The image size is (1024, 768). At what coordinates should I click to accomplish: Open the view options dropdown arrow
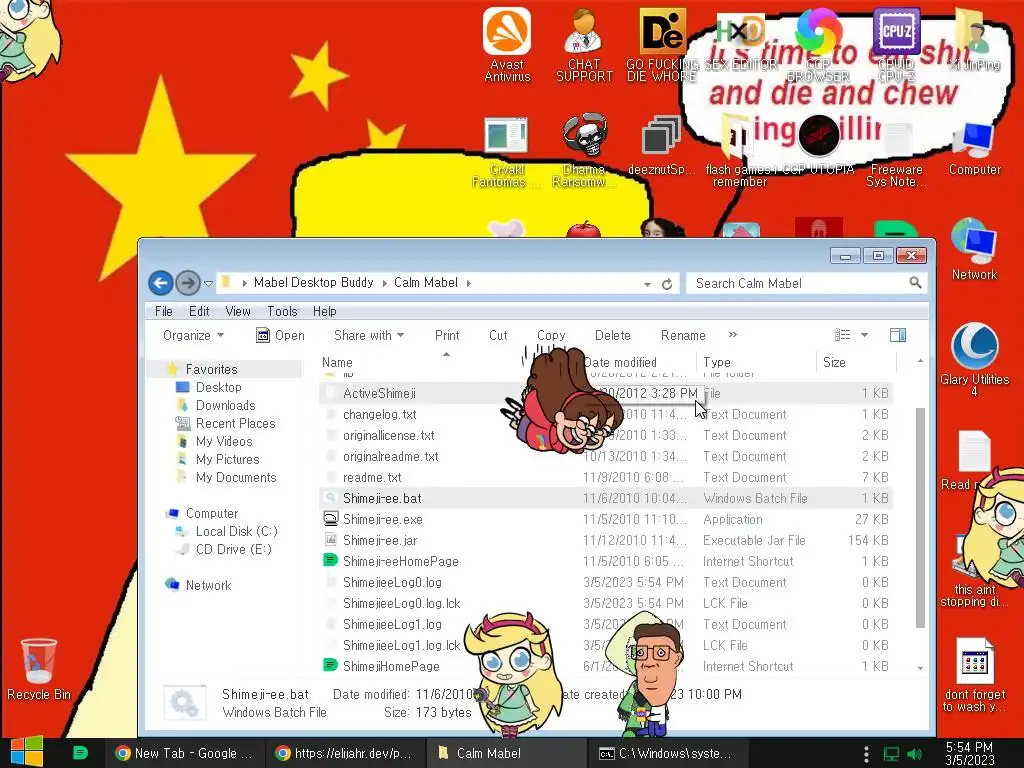click(864, 335)
